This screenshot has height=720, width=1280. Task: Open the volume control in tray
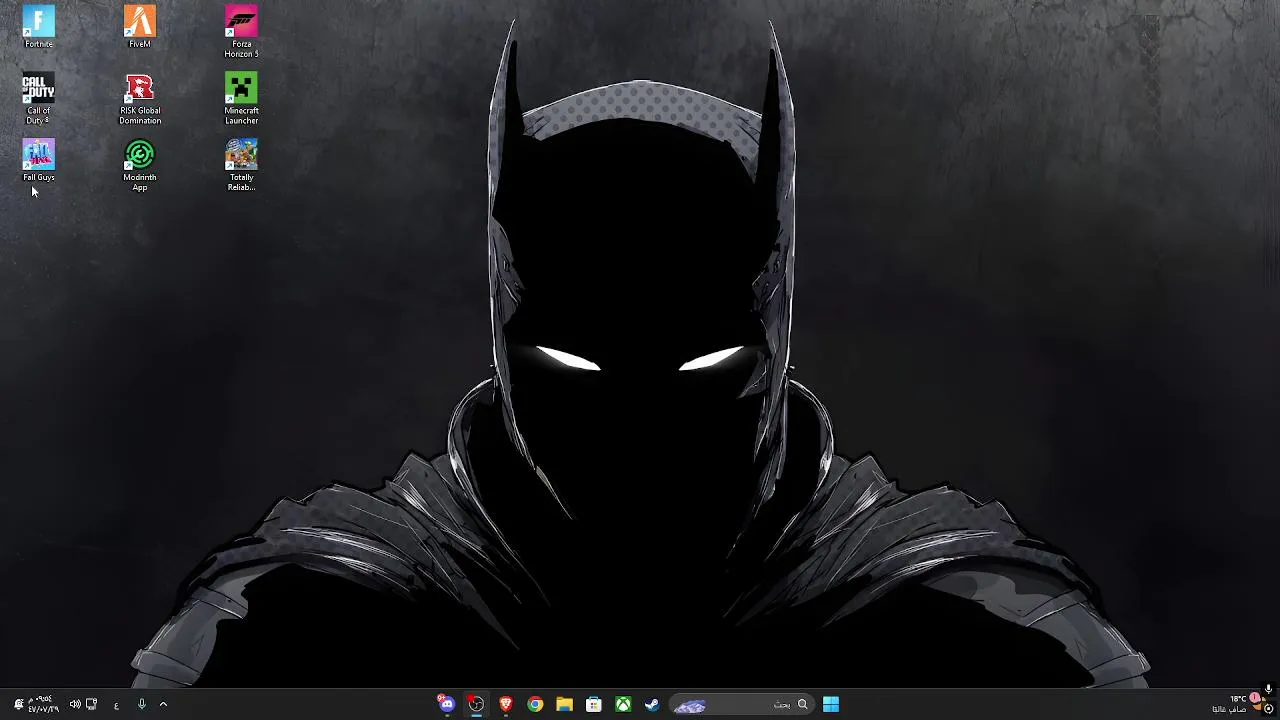[x=75, y=704]
